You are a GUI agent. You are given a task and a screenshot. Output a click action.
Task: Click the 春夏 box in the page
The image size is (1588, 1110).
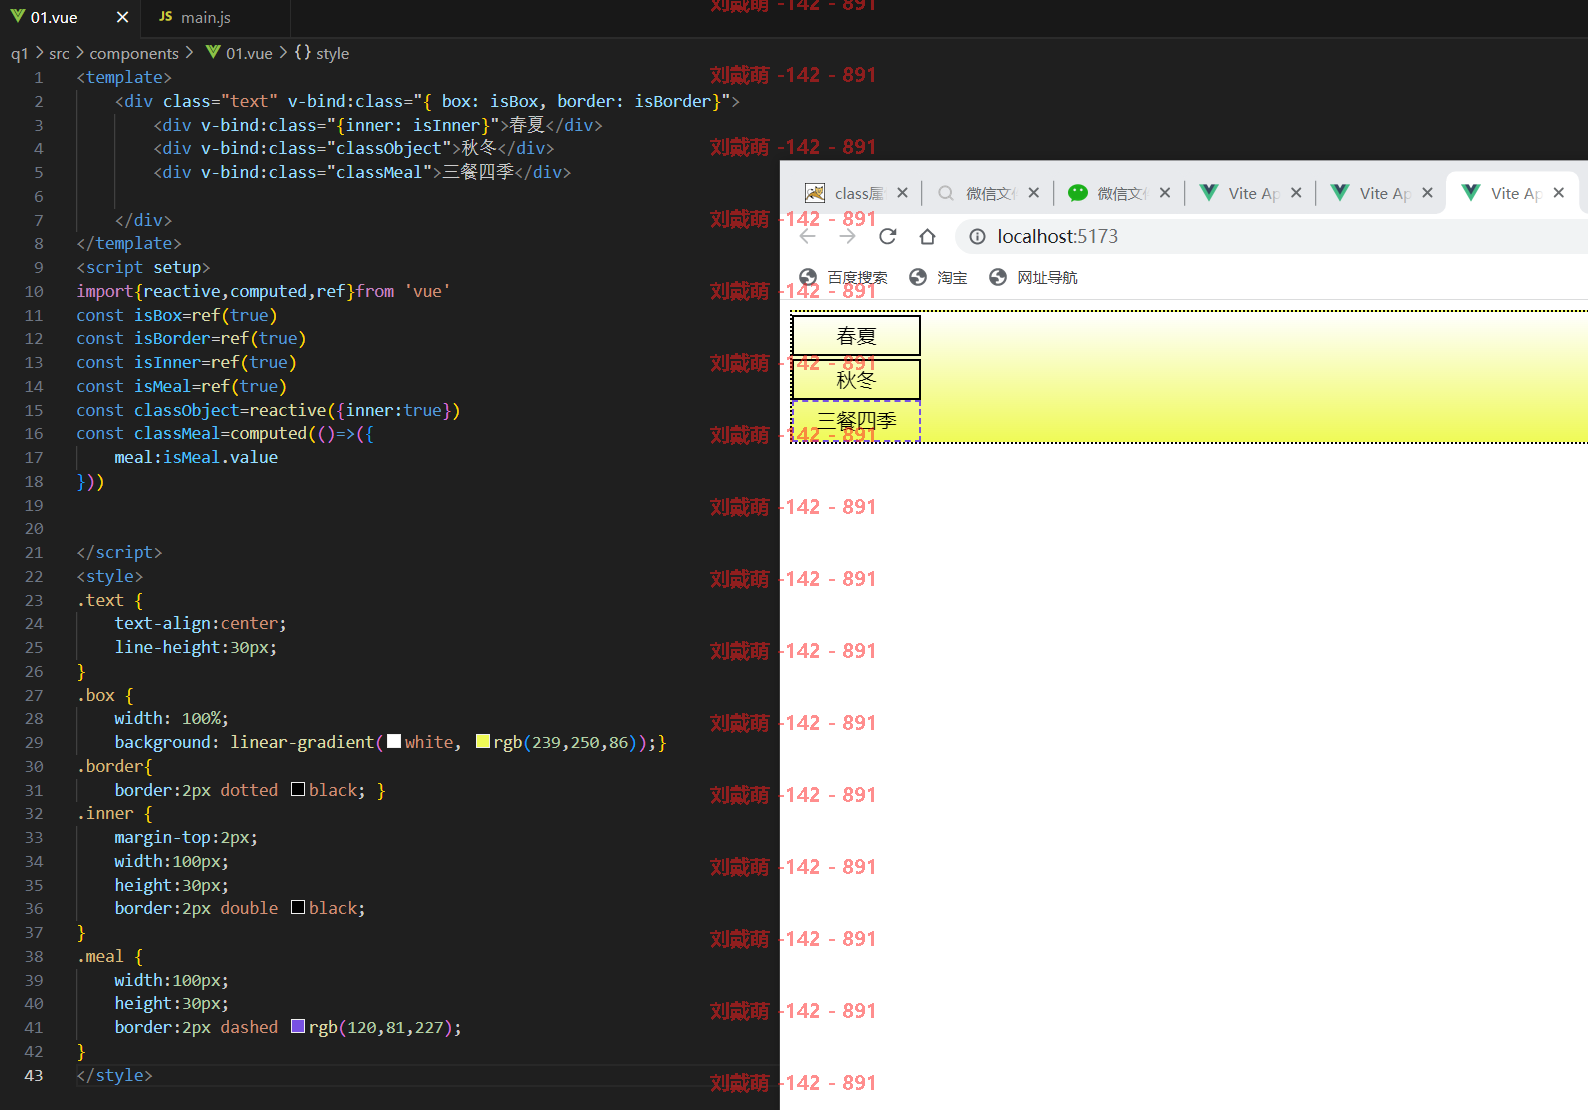click(856, 336)
